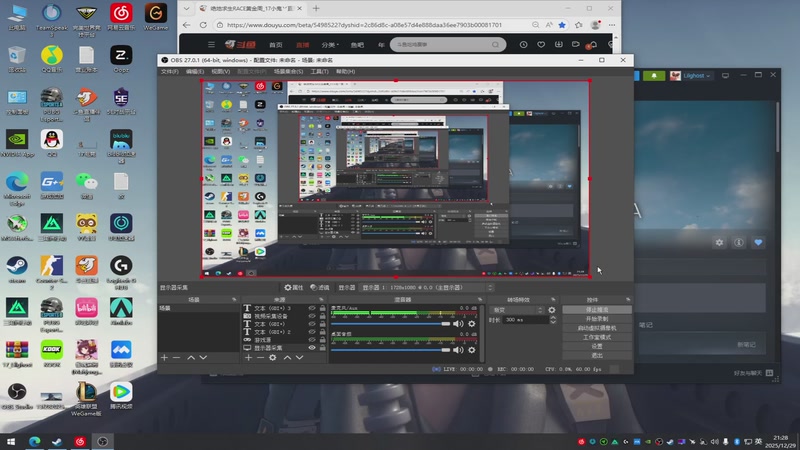Open the display selector dropdown in toolbar
Screen dimensions: 800x450
pos(427,288)
